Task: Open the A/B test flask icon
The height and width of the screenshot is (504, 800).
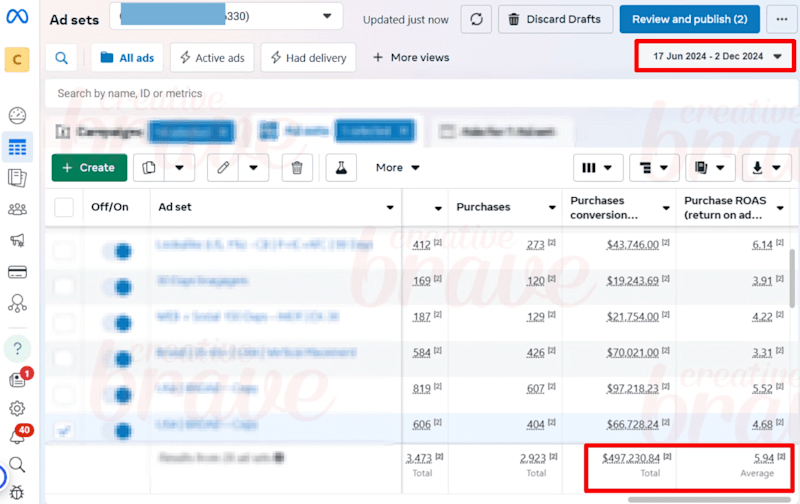Action: [x=341, y=168]
